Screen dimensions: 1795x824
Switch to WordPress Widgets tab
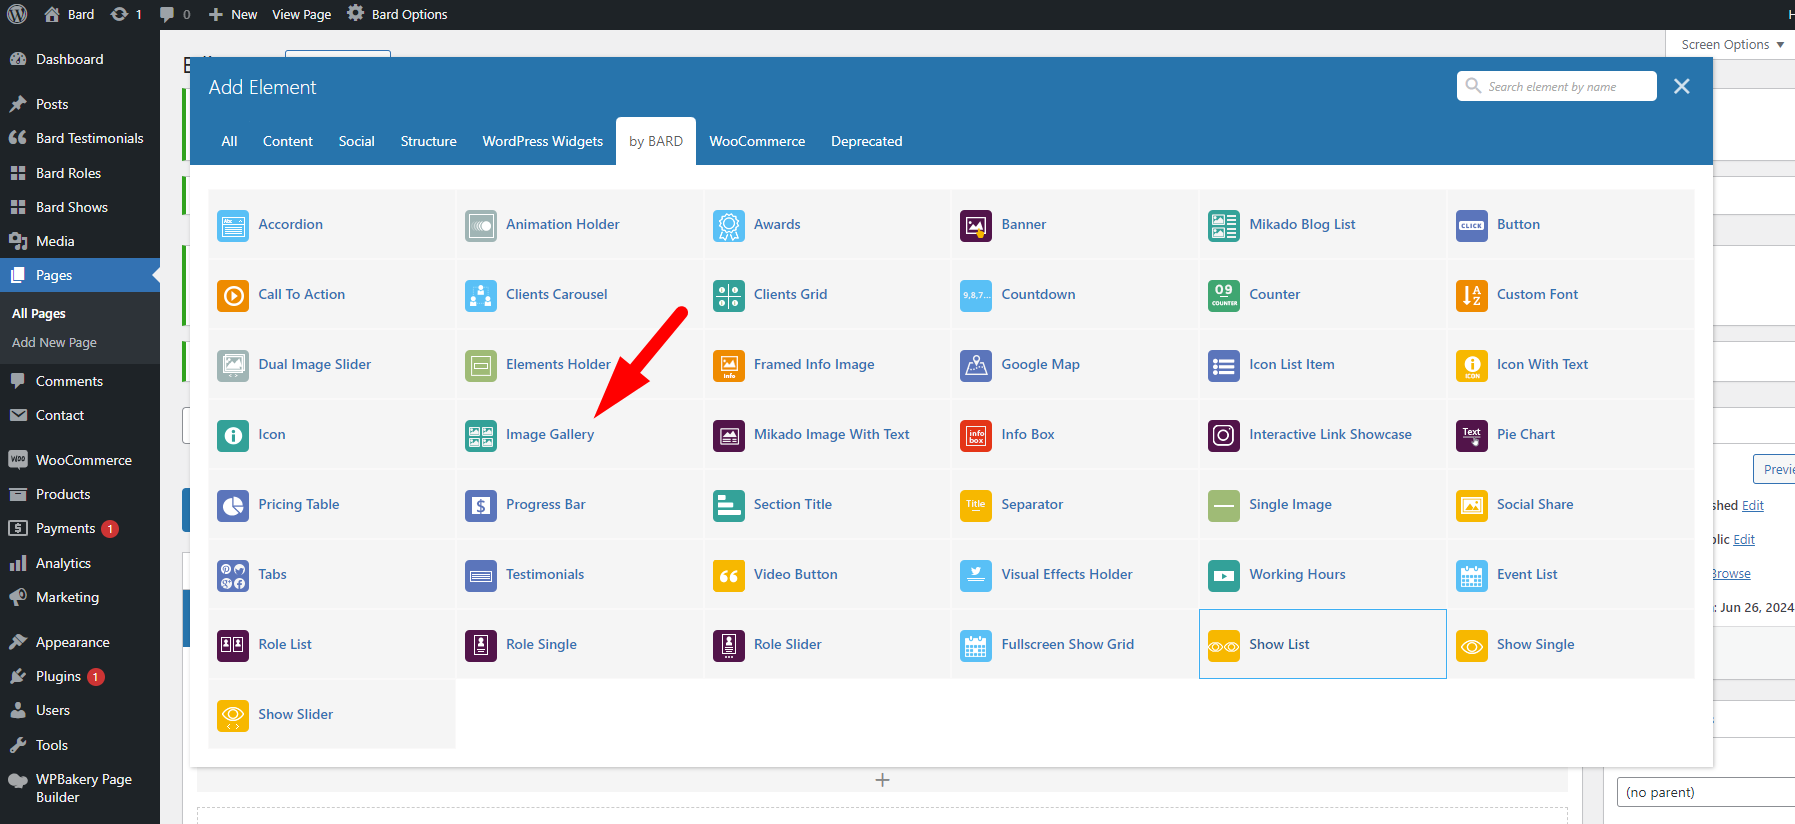[543, 141]
